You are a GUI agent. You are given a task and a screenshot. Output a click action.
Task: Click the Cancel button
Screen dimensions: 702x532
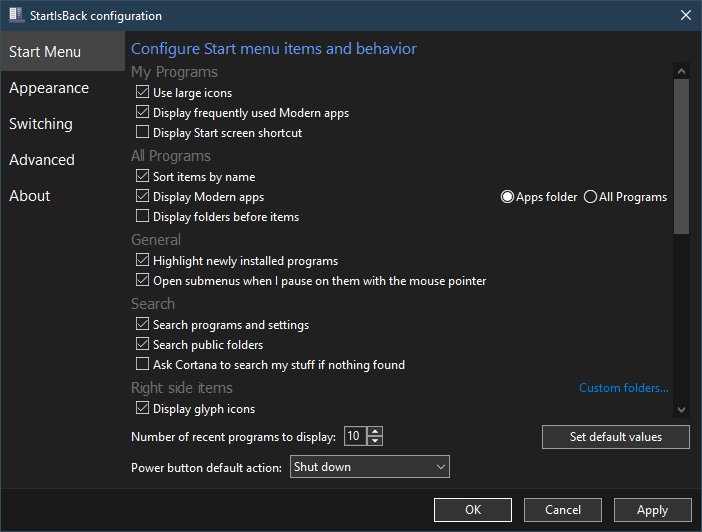(x=563, y=510)
